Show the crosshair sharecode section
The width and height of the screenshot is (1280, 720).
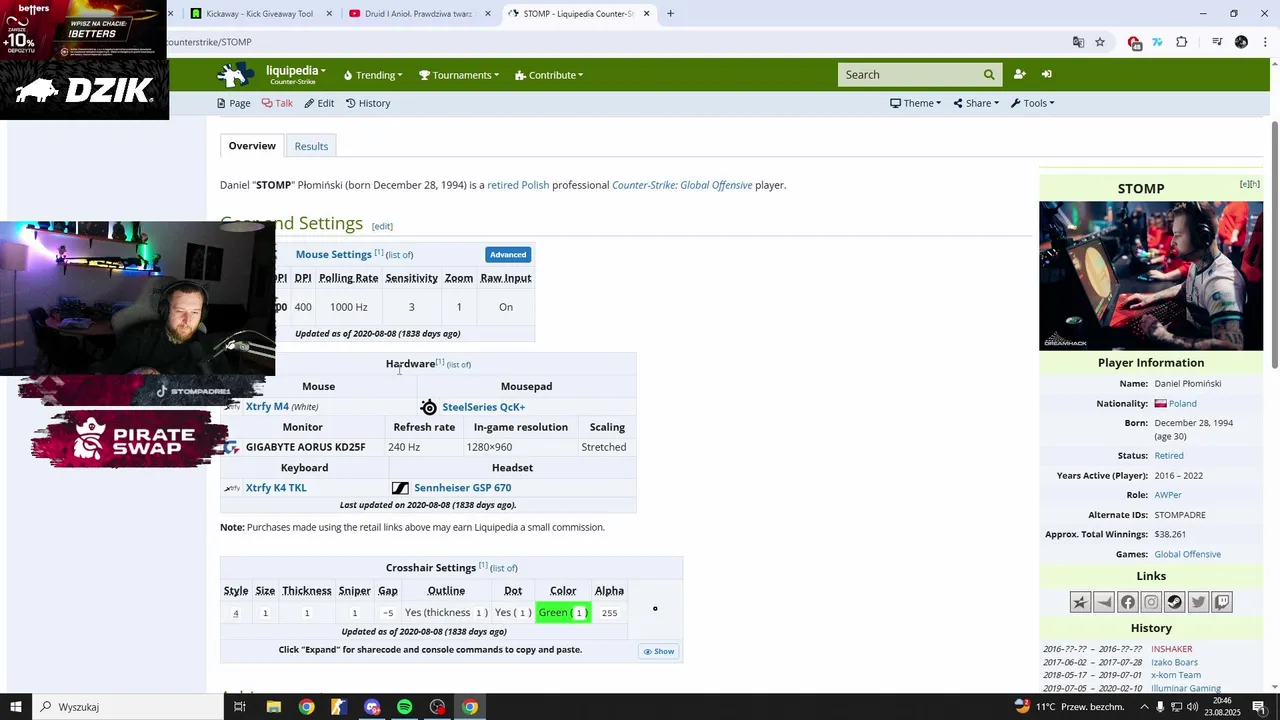pyautogui.click(x=659, y=651)
